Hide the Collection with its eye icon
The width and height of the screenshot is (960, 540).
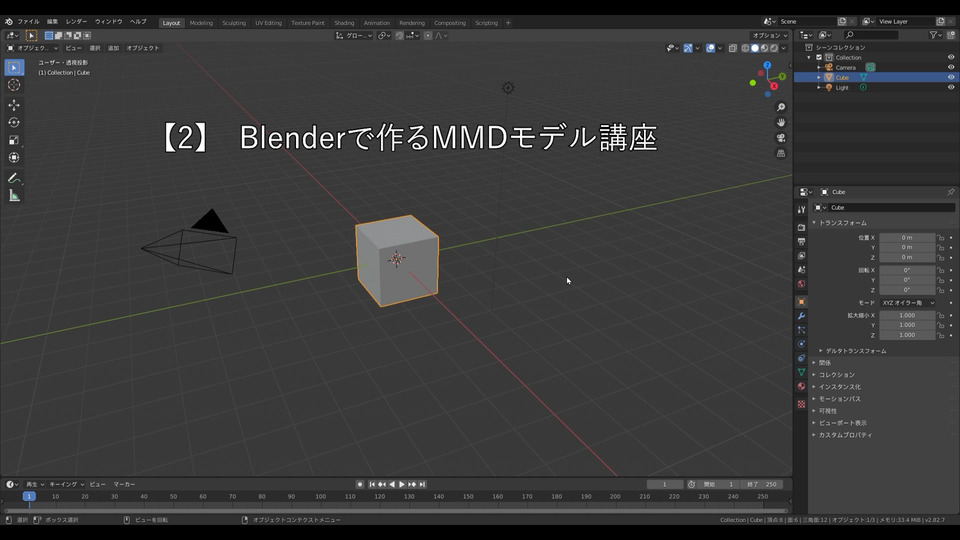(x=951, y=58)
